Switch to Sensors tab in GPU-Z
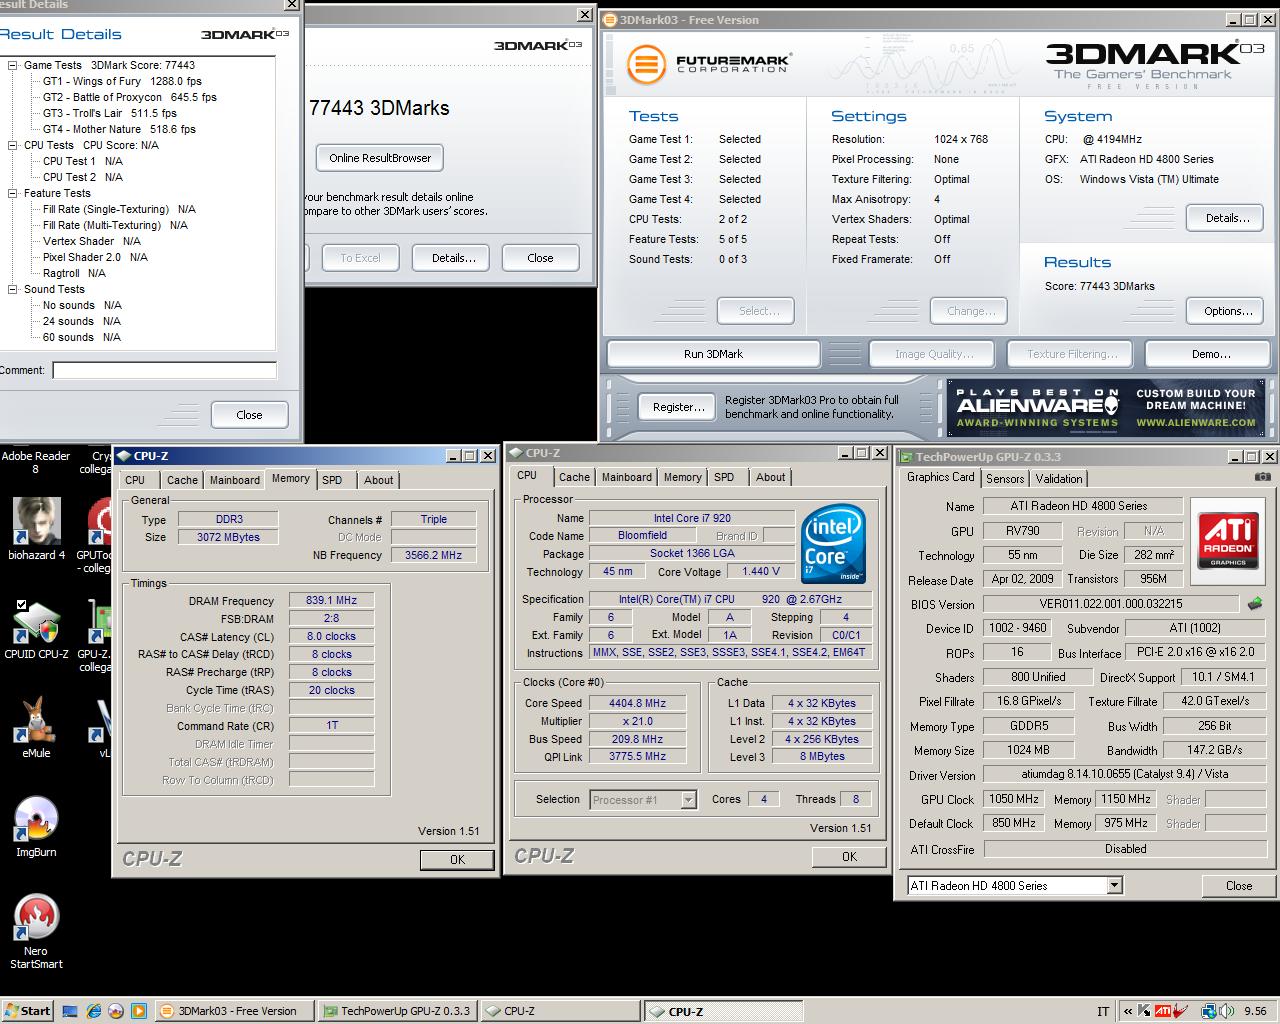Viewport: 1280px width, 1024px height. click(1005, 479)
